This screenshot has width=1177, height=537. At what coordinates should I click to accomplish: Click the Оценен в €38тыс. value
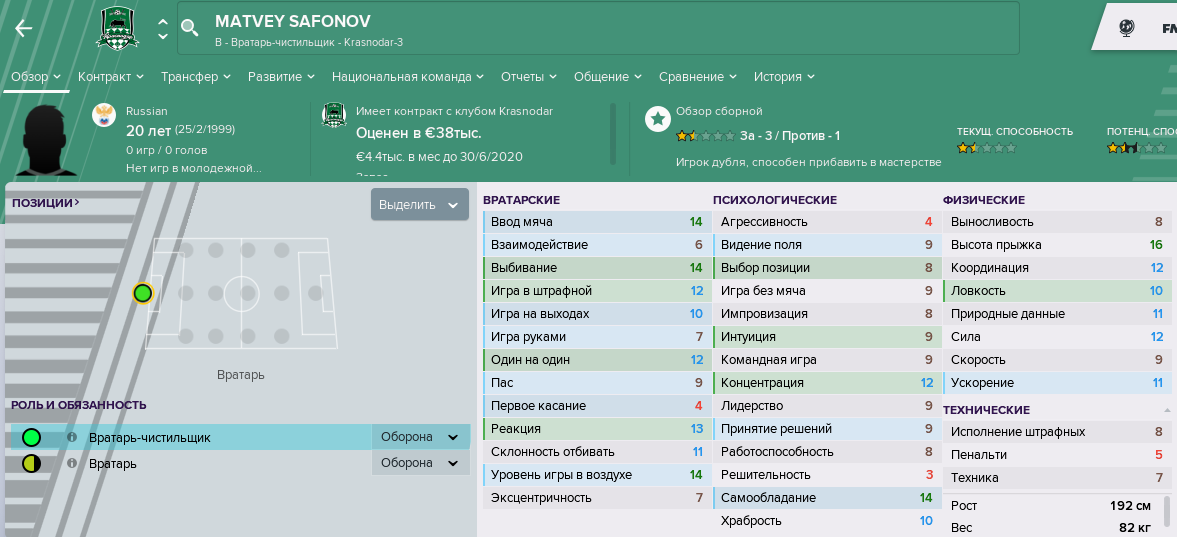click(x=419, y=133)
